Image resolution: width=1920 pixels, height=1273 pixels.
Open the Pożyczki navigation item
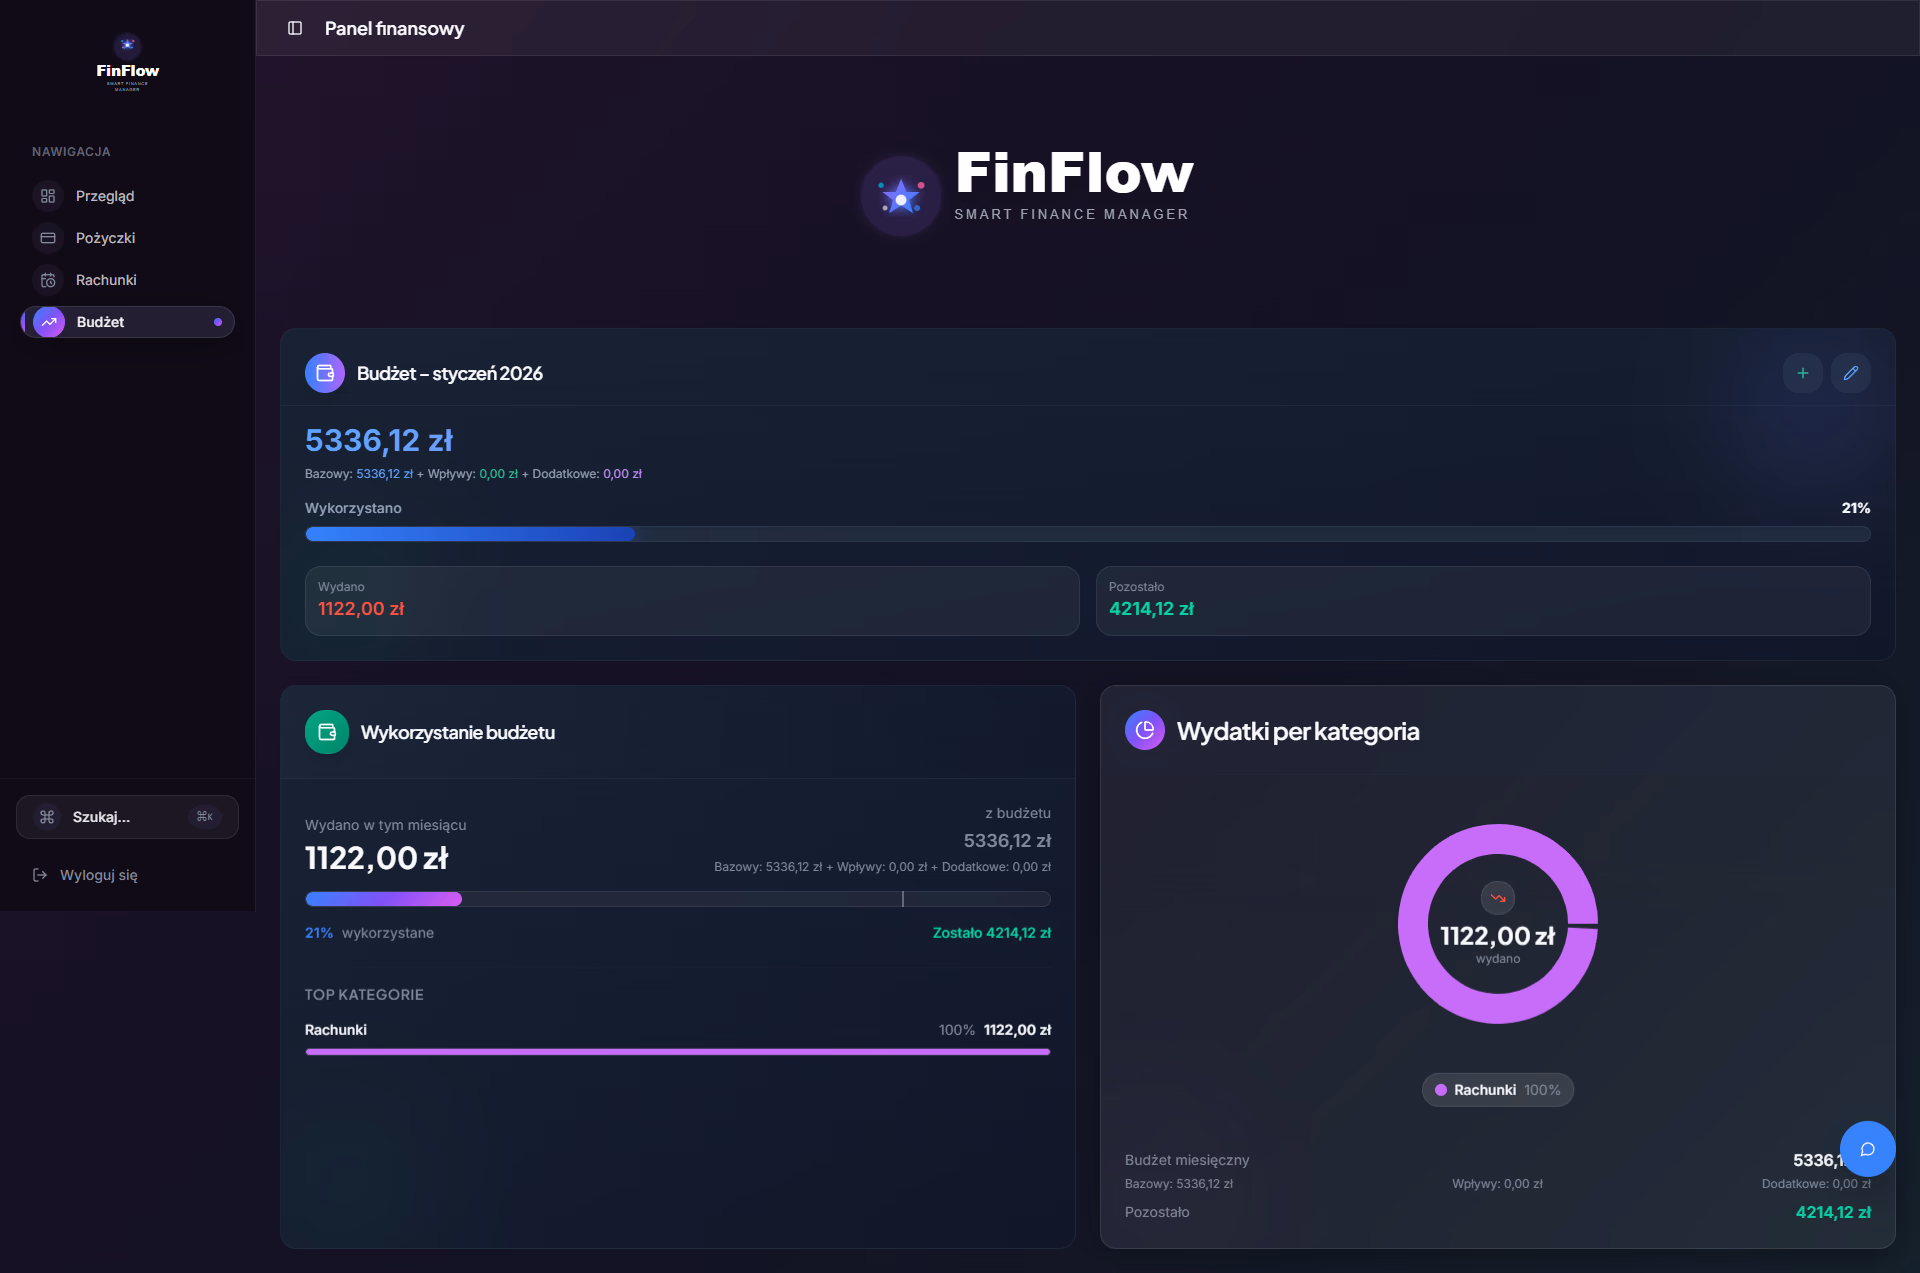[x=105, y=238]
